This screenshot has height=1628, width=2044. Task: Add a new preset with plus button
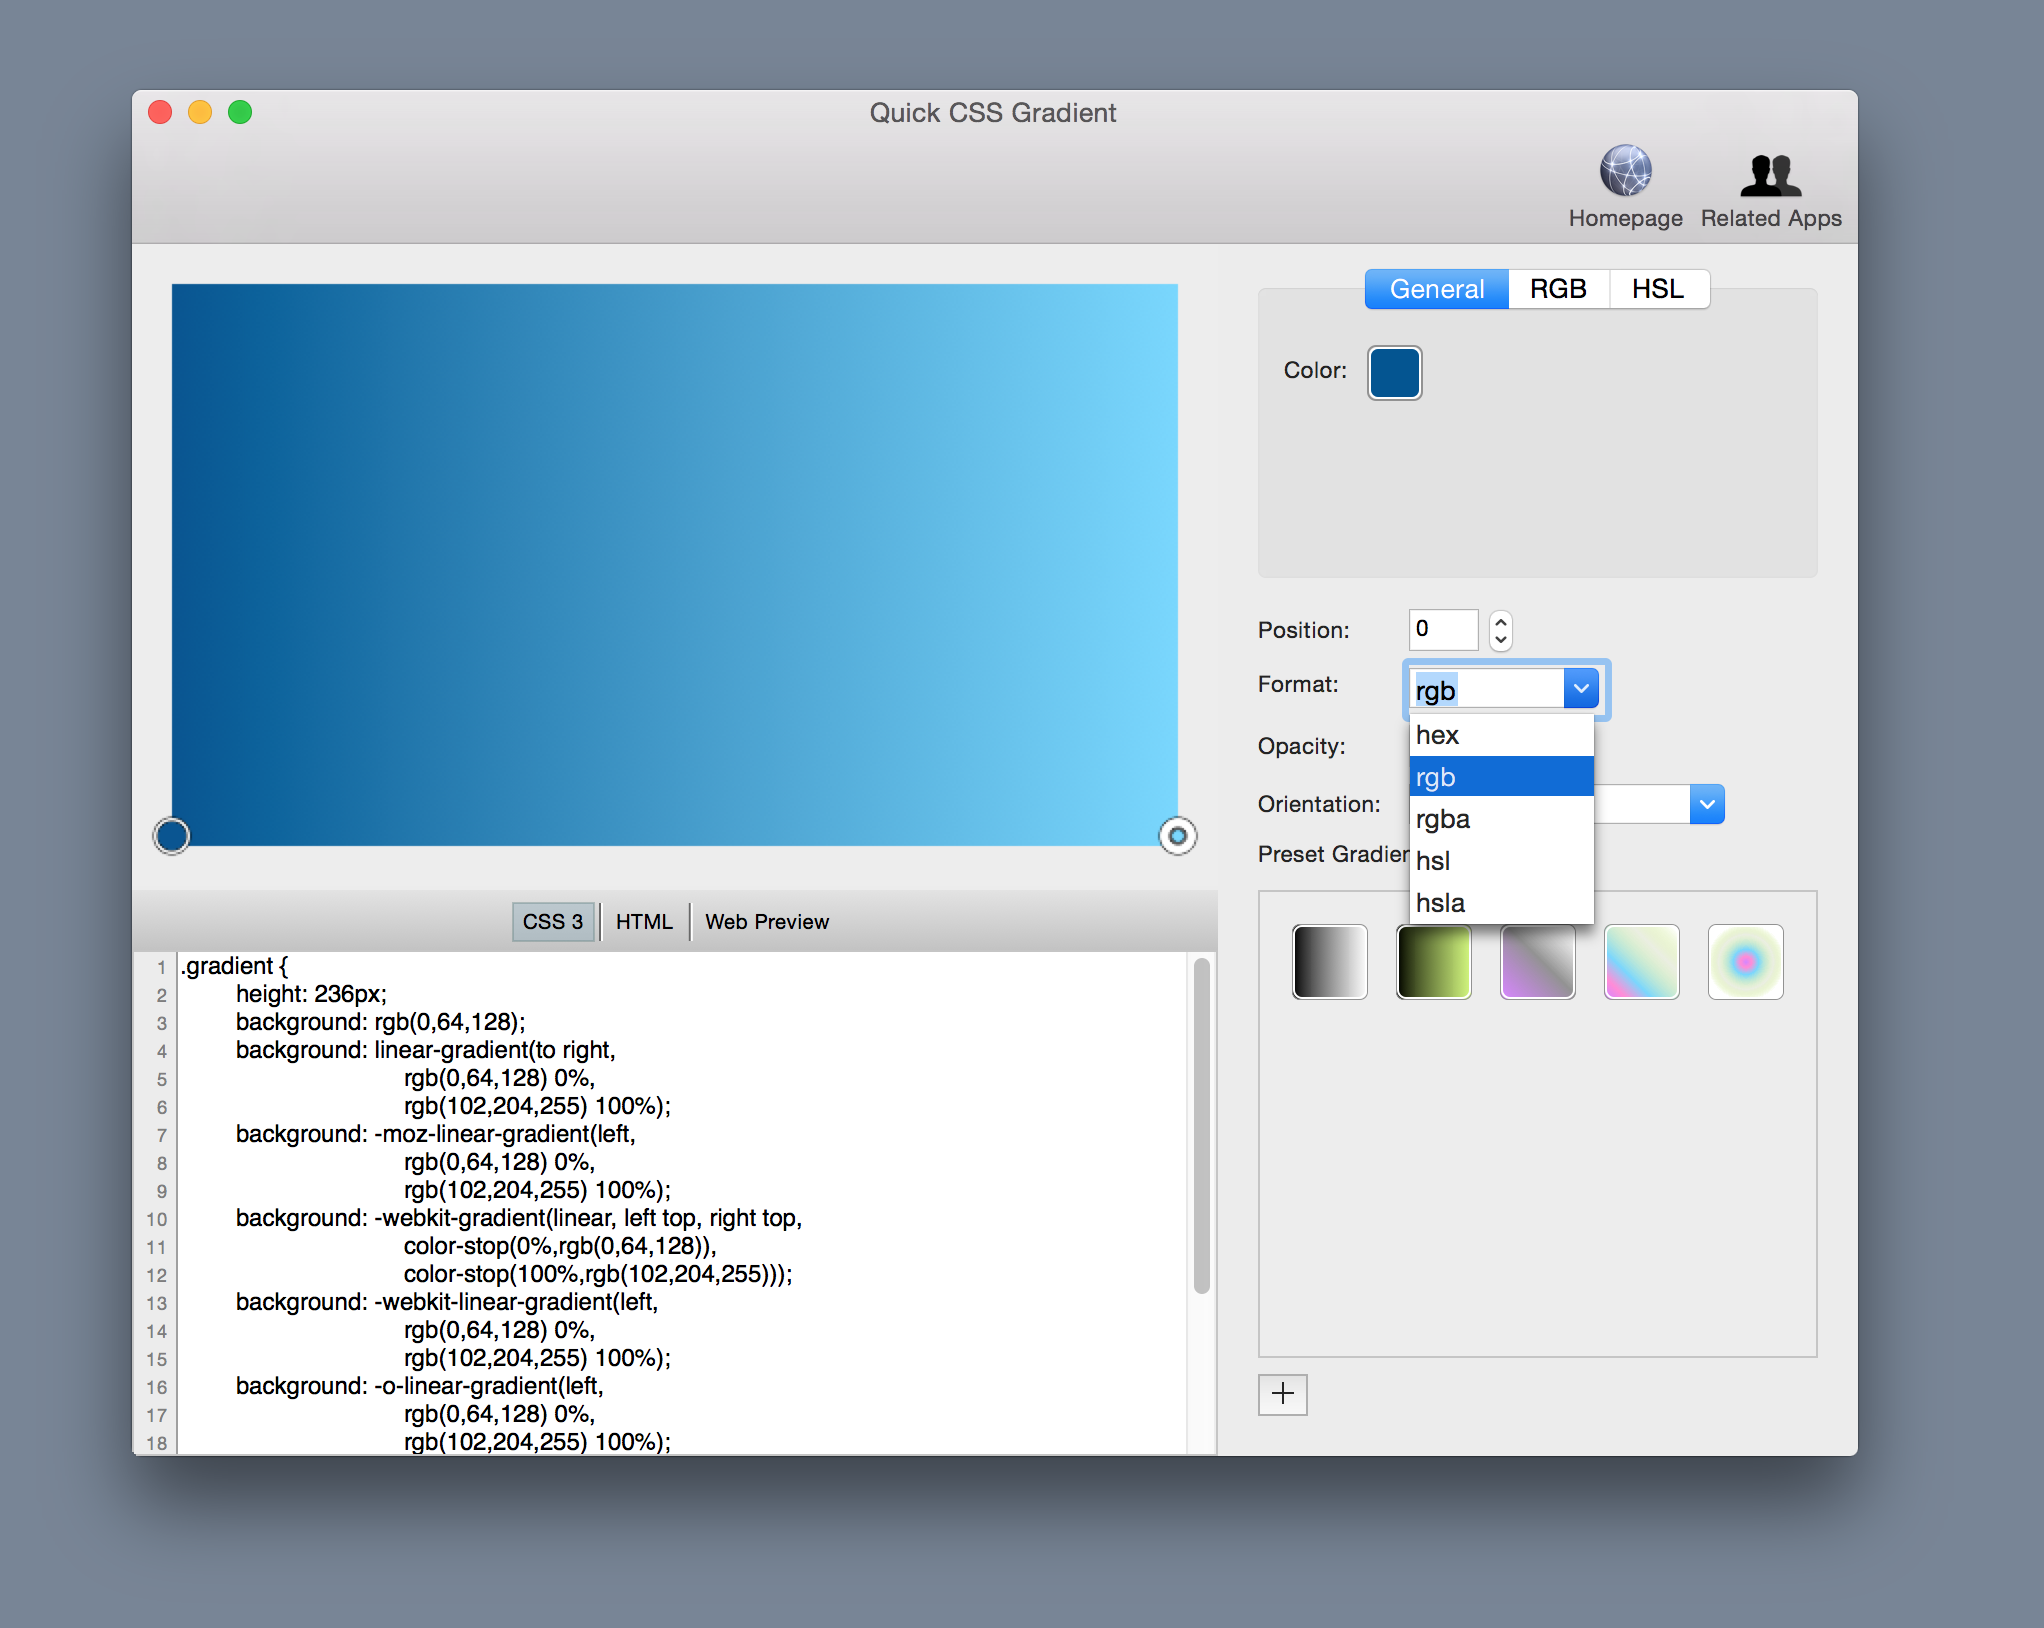[1282, 1394]
